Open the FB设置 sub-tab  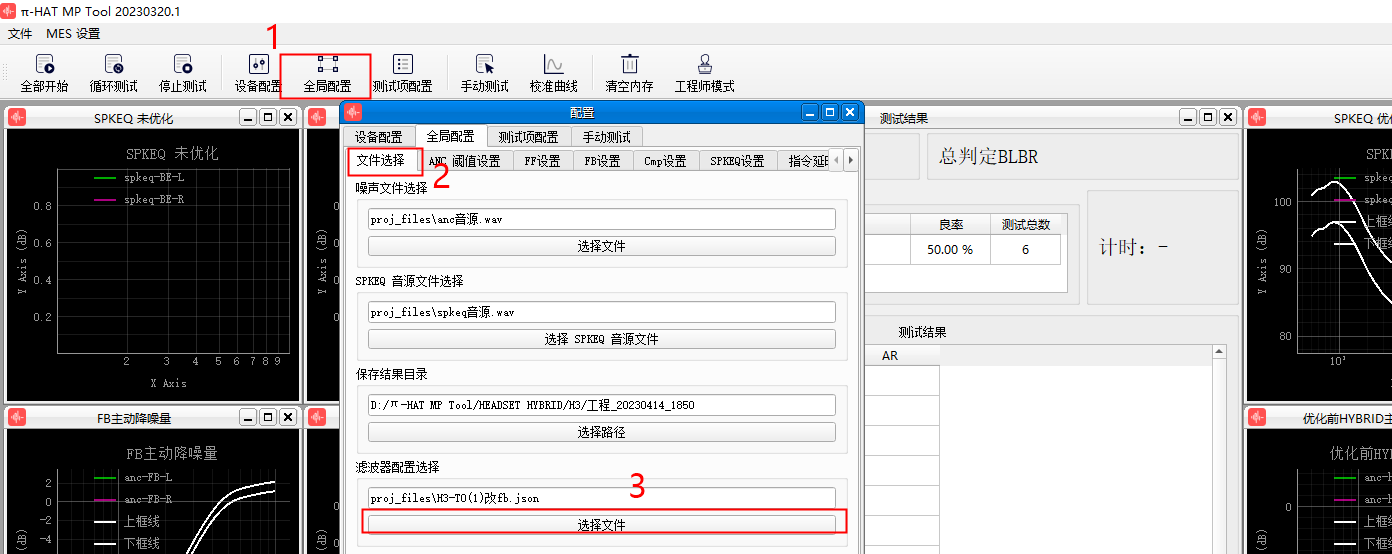[603, 161]
